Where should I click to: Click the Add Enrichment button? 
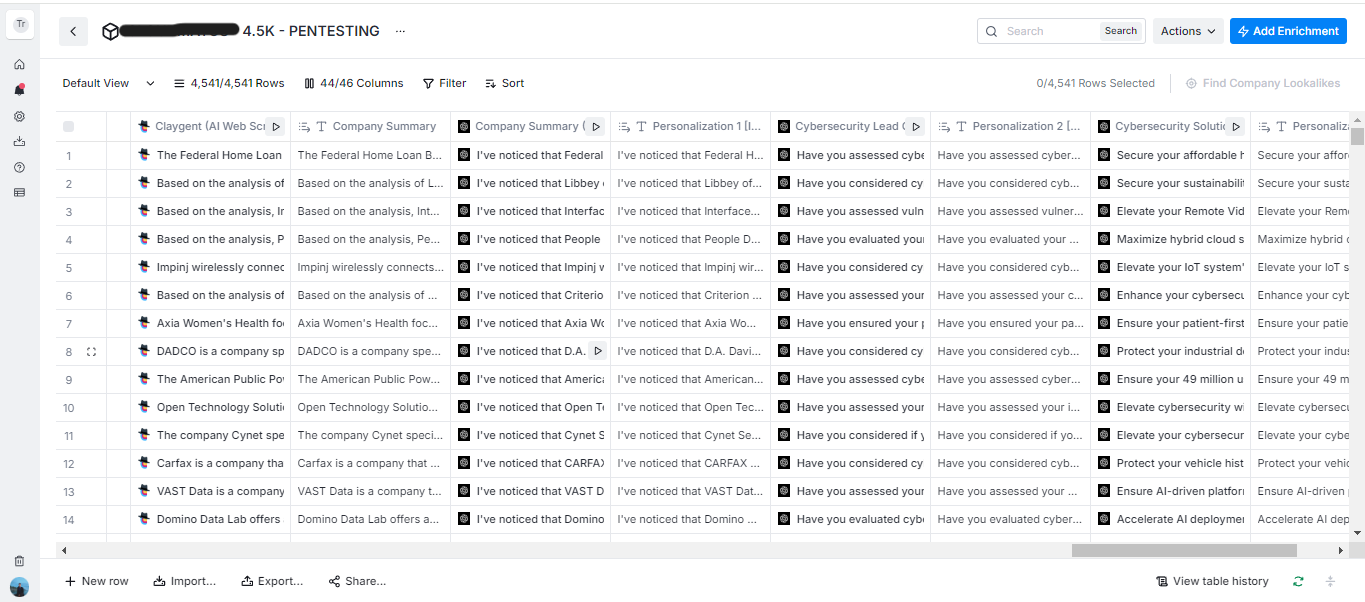click(x=1288, y=31)
